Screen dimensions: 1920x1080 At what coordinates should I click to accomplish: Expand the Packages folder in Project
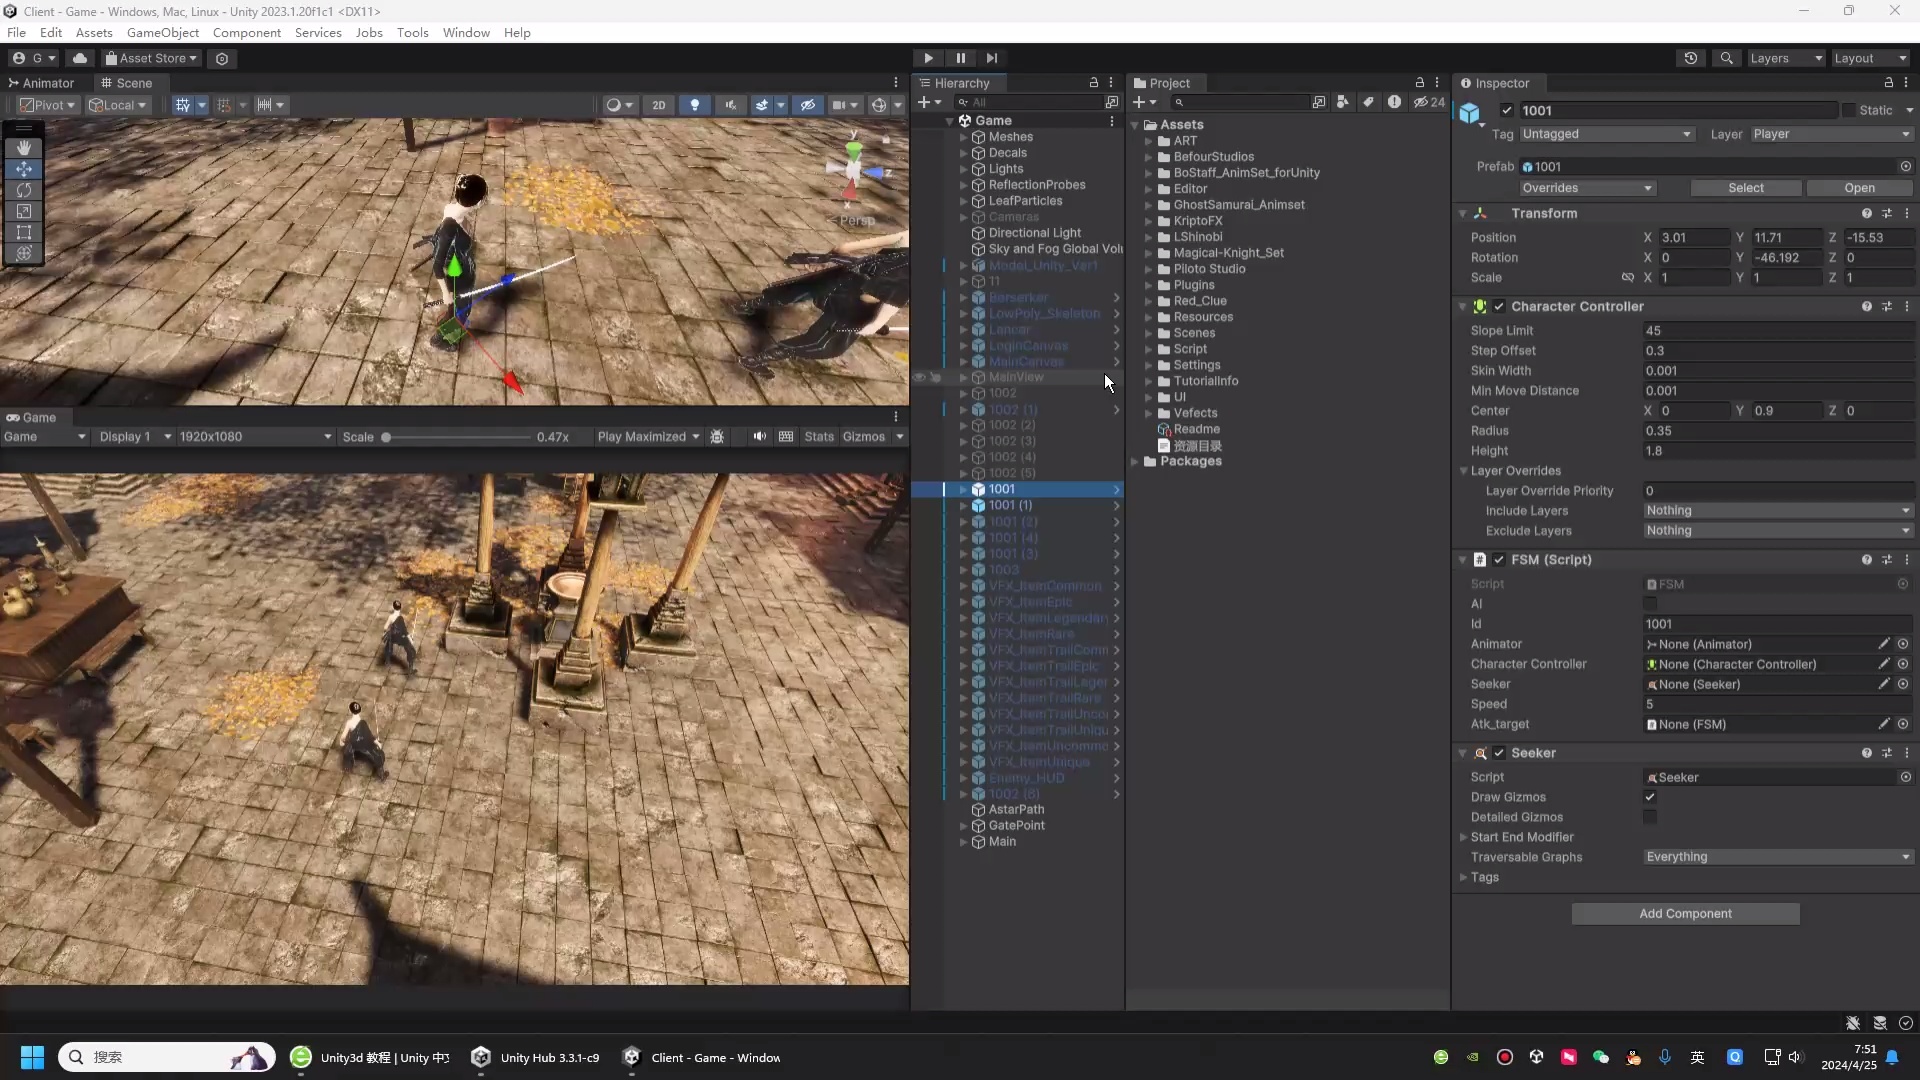tap(1135, 461)
